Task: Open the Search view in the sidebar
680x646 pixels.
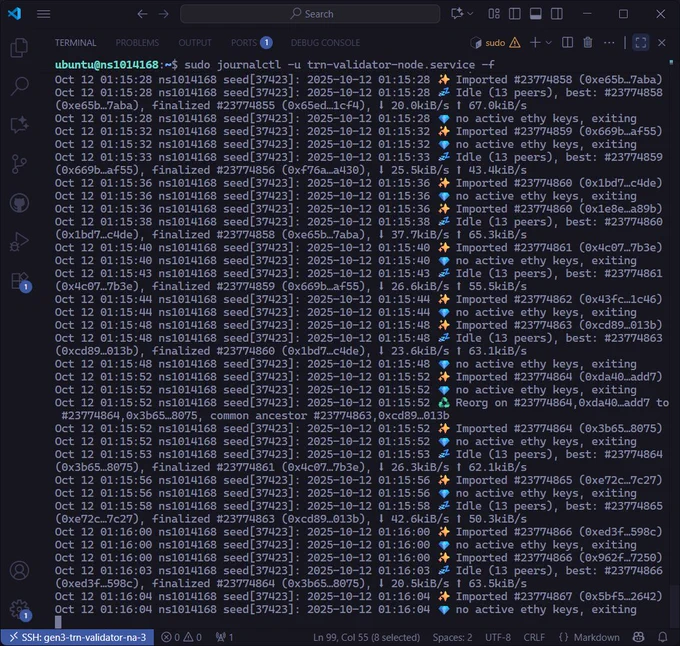Action: tap(19, 86)
